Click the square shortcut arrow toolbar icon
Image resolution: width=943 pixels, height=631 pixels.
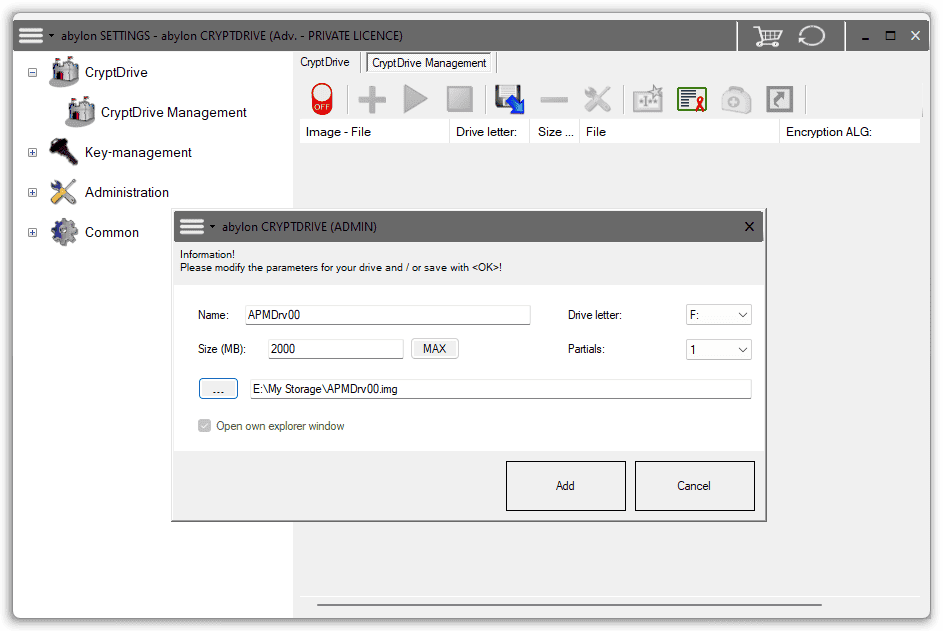coord(779,99)
